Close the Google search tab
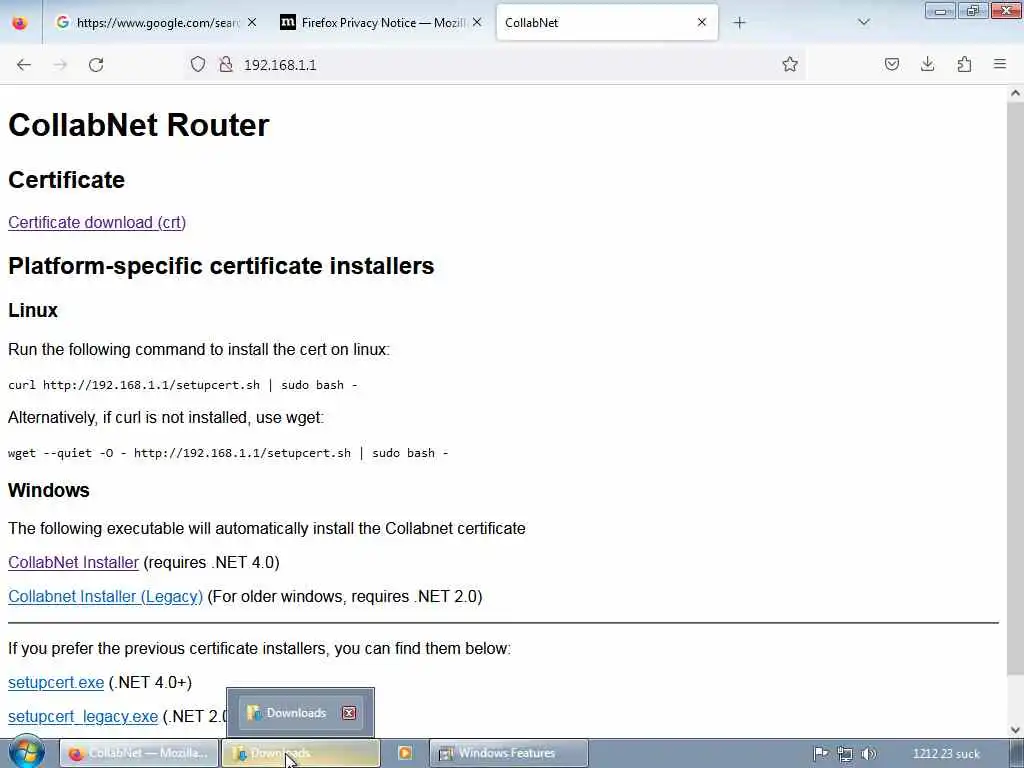 (x=252, y=23)
